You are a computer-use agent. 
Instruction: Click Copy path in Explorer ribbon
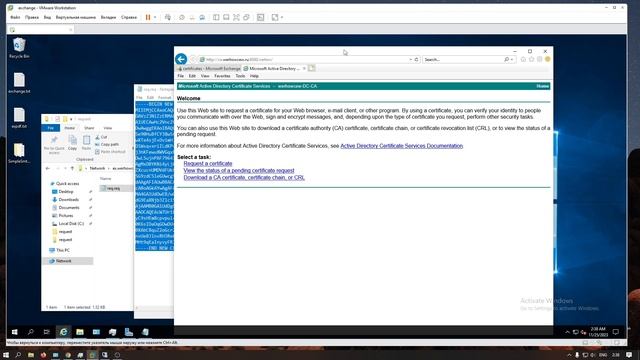click(x=107, y=144)
